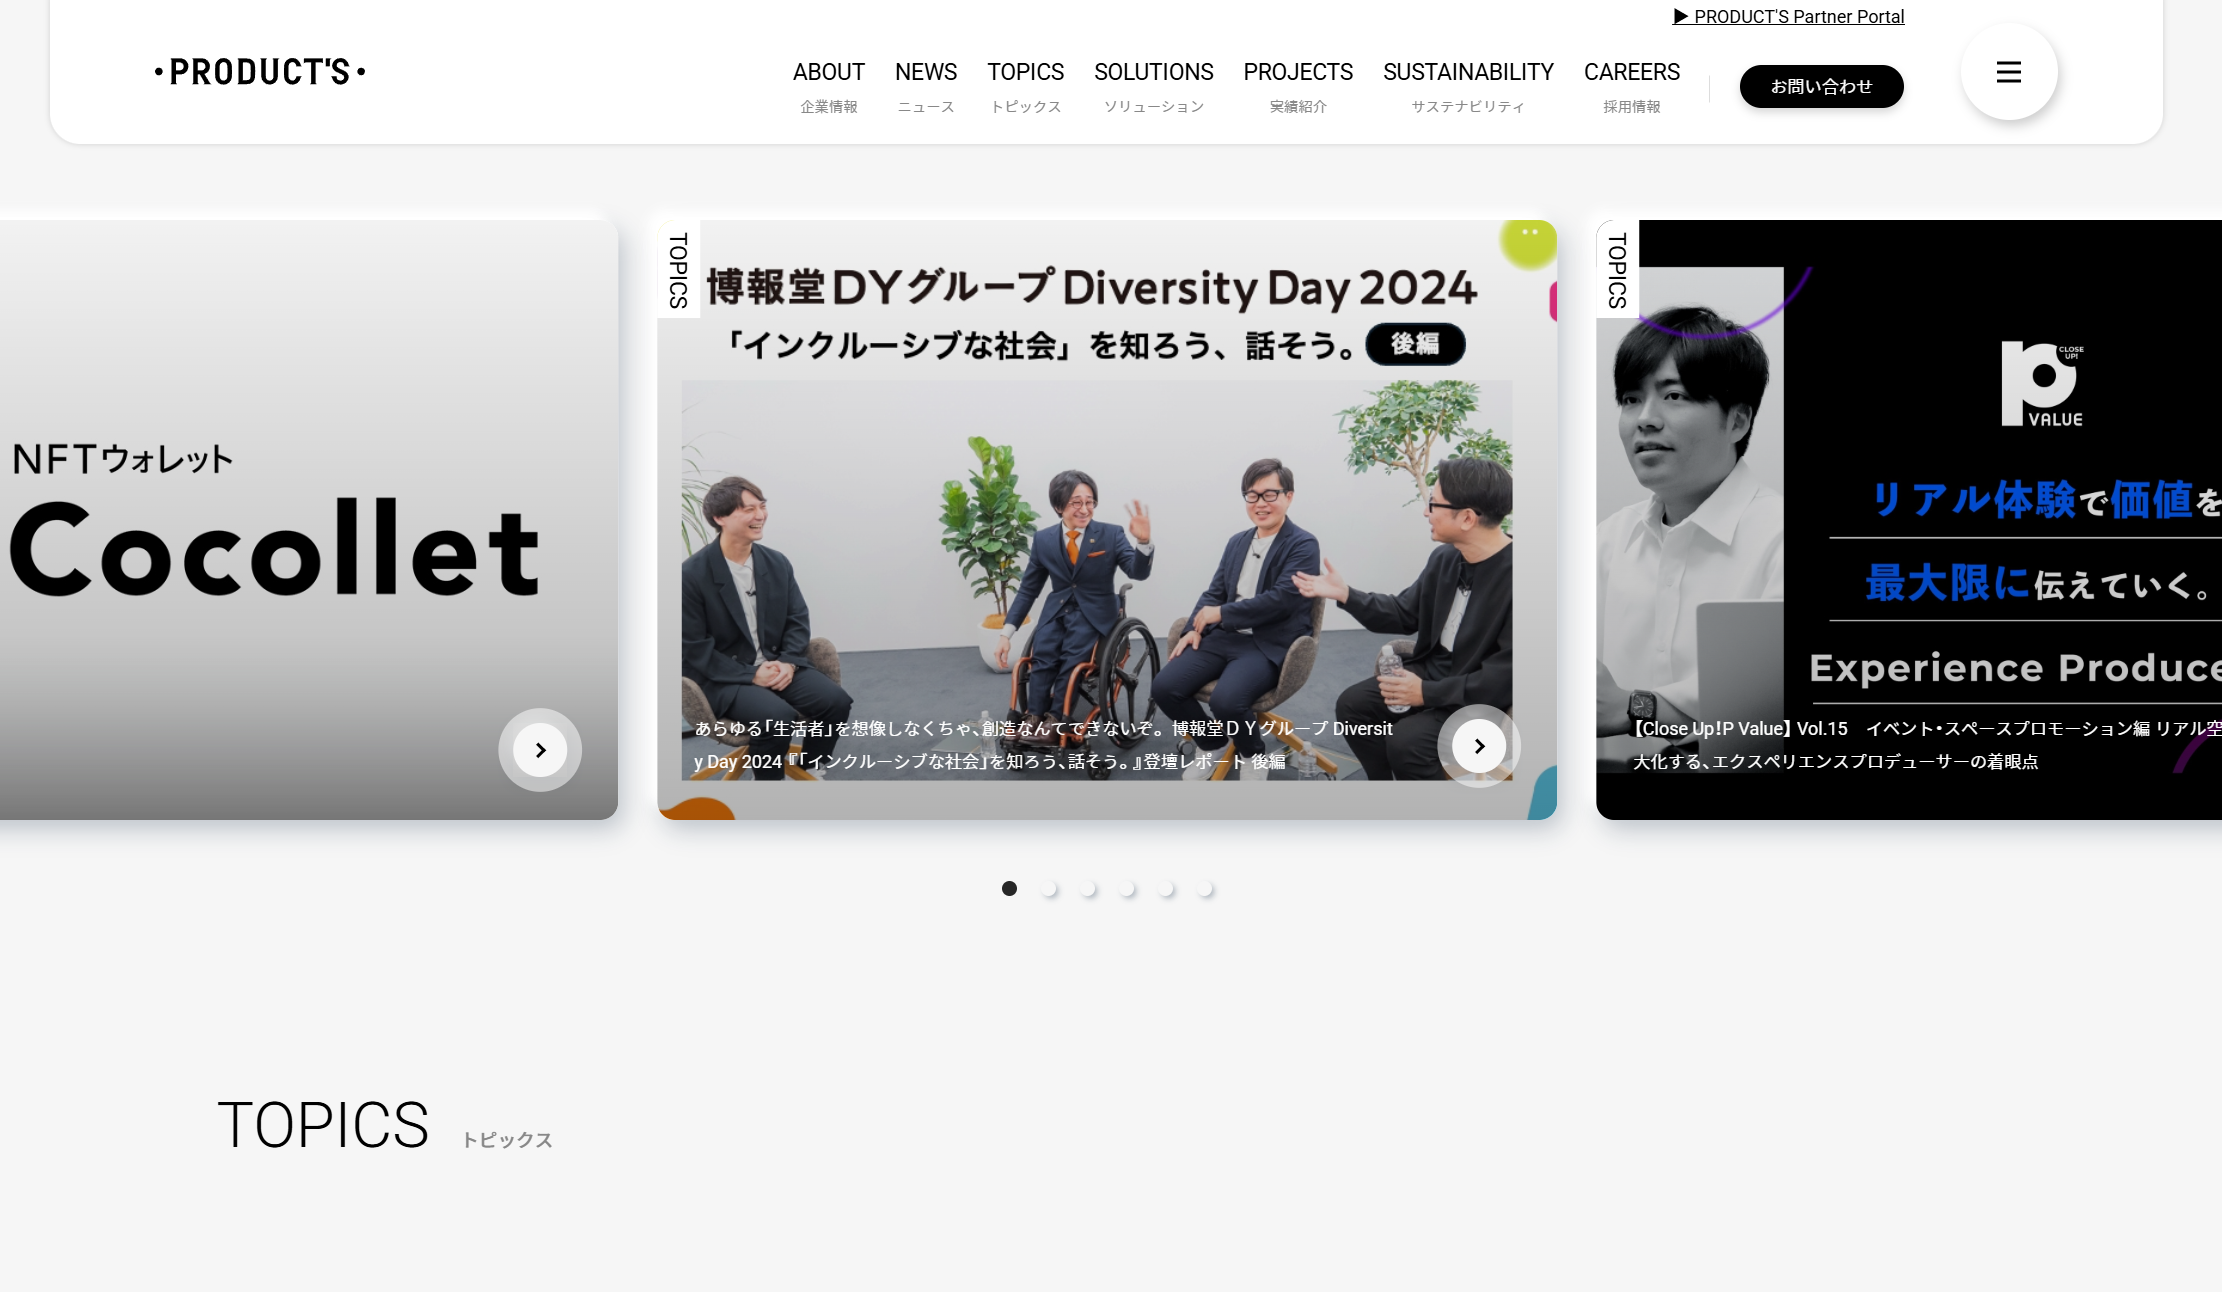Click the PRODUCT'S logo
The height and width of the screenshot is (1292, 2222).
pos(260,72)
